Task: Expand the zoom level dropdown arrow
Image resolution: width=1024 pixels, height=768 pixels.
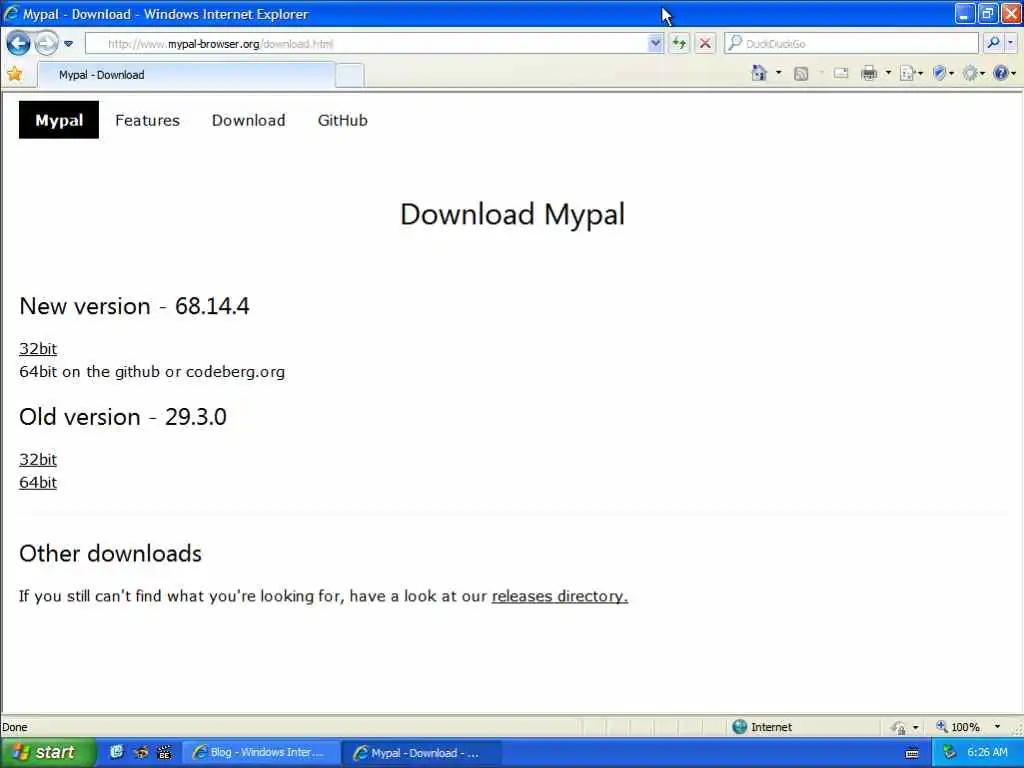Action: click(x=997, y=727)
